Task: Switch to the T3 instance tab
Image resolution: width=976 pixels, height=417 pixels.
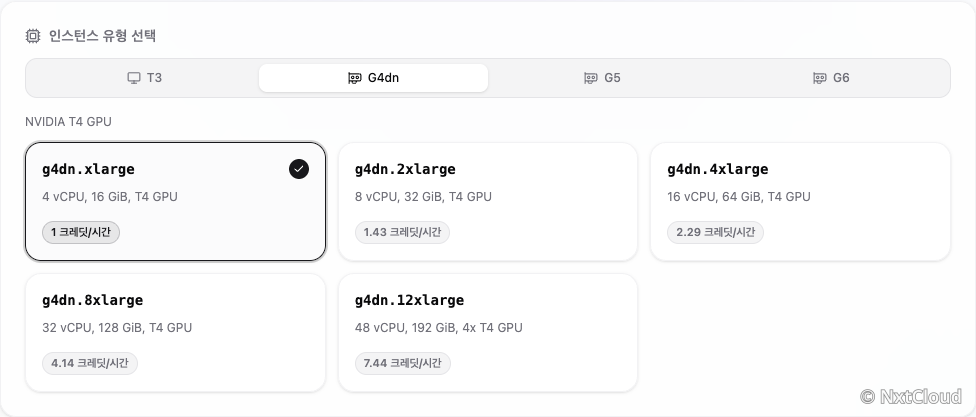Action: [x=144, y=78]
